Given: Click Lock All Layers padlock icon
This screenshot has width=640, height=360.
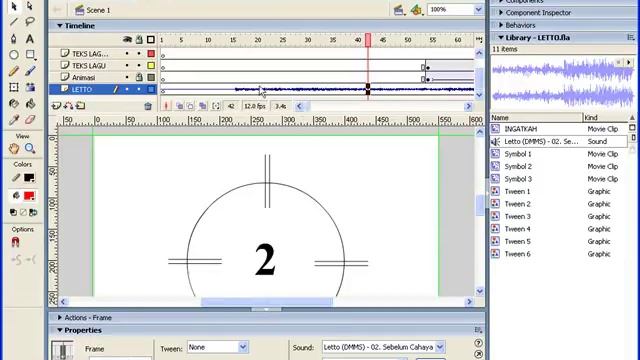Looking at the screenshot, I should pos(139,40).
